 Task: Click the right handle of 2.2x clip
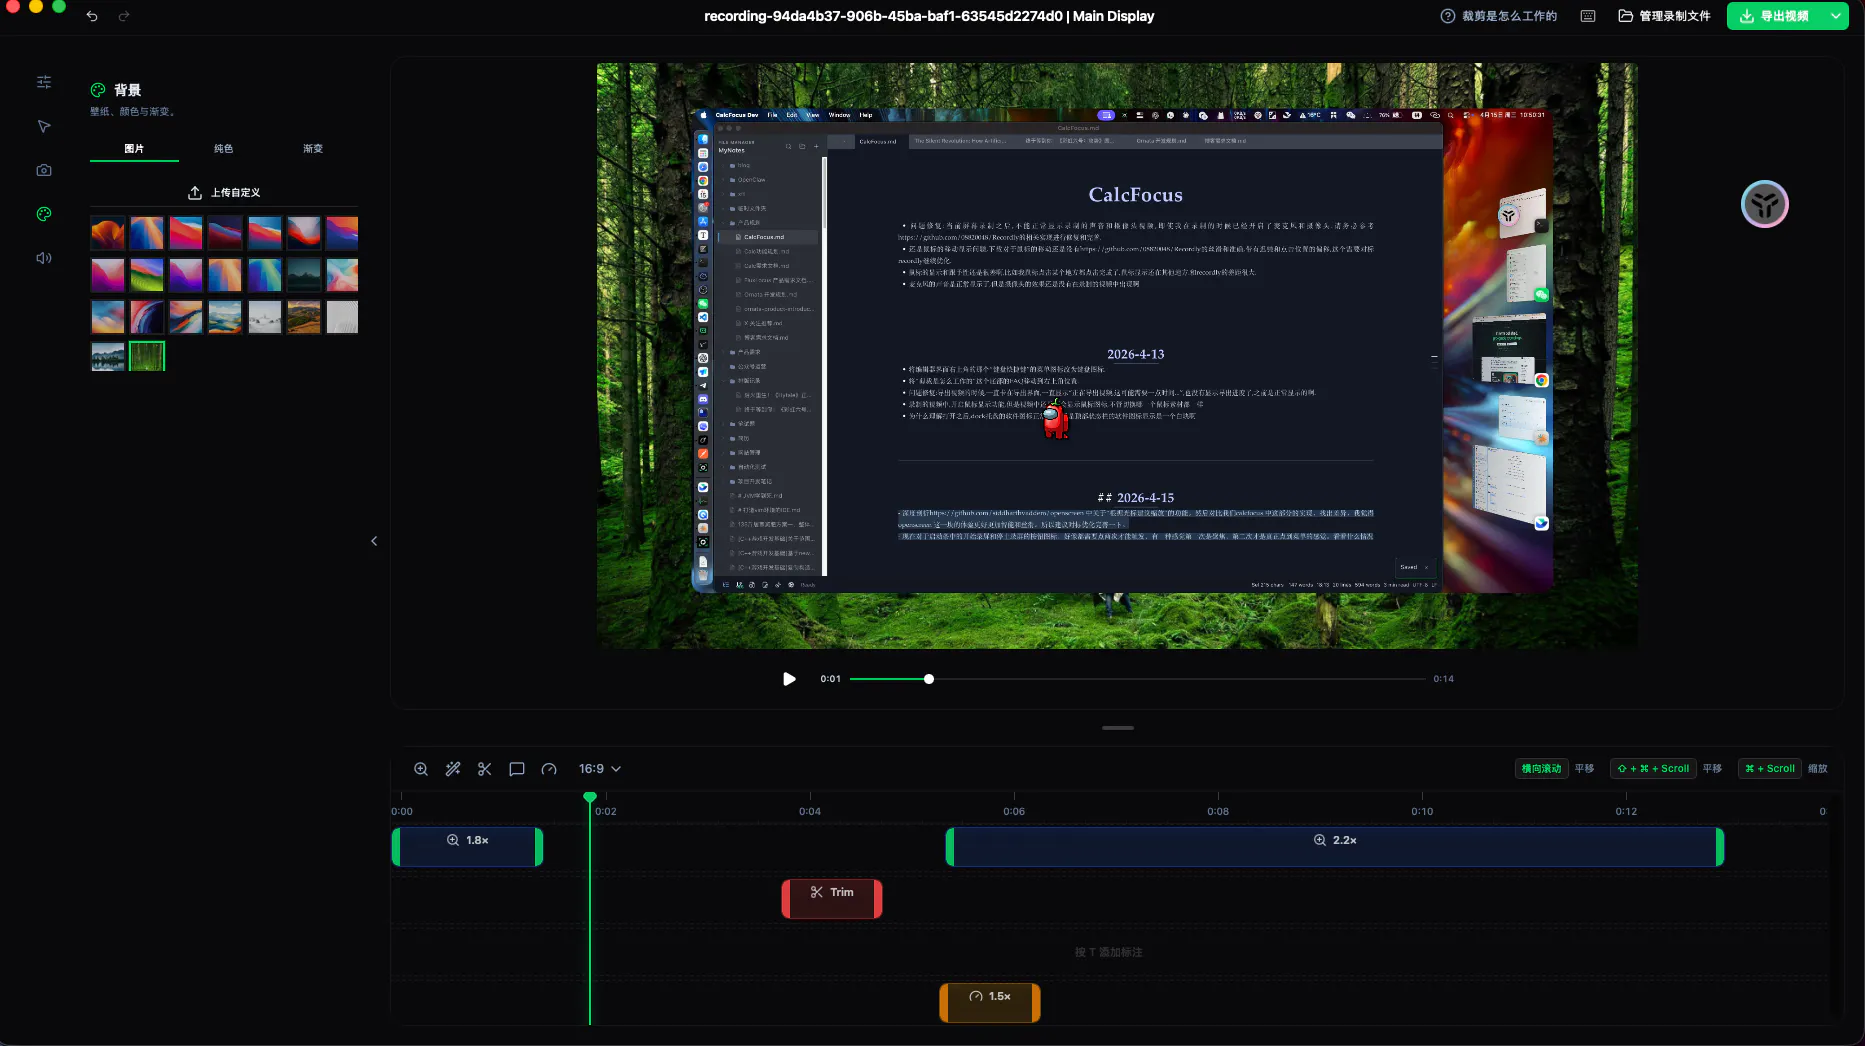[x=1720, y=847]
